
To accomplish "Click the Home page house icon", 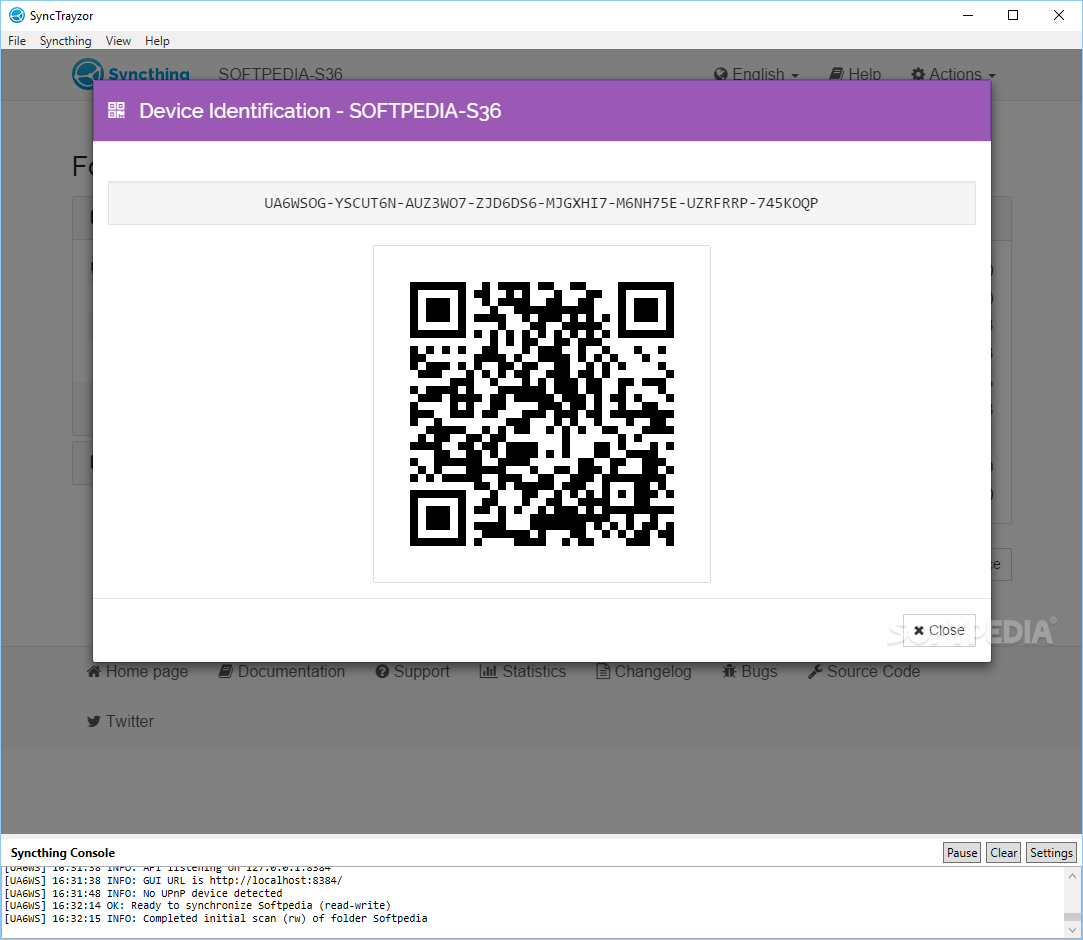I will click(x=94, y=671).
